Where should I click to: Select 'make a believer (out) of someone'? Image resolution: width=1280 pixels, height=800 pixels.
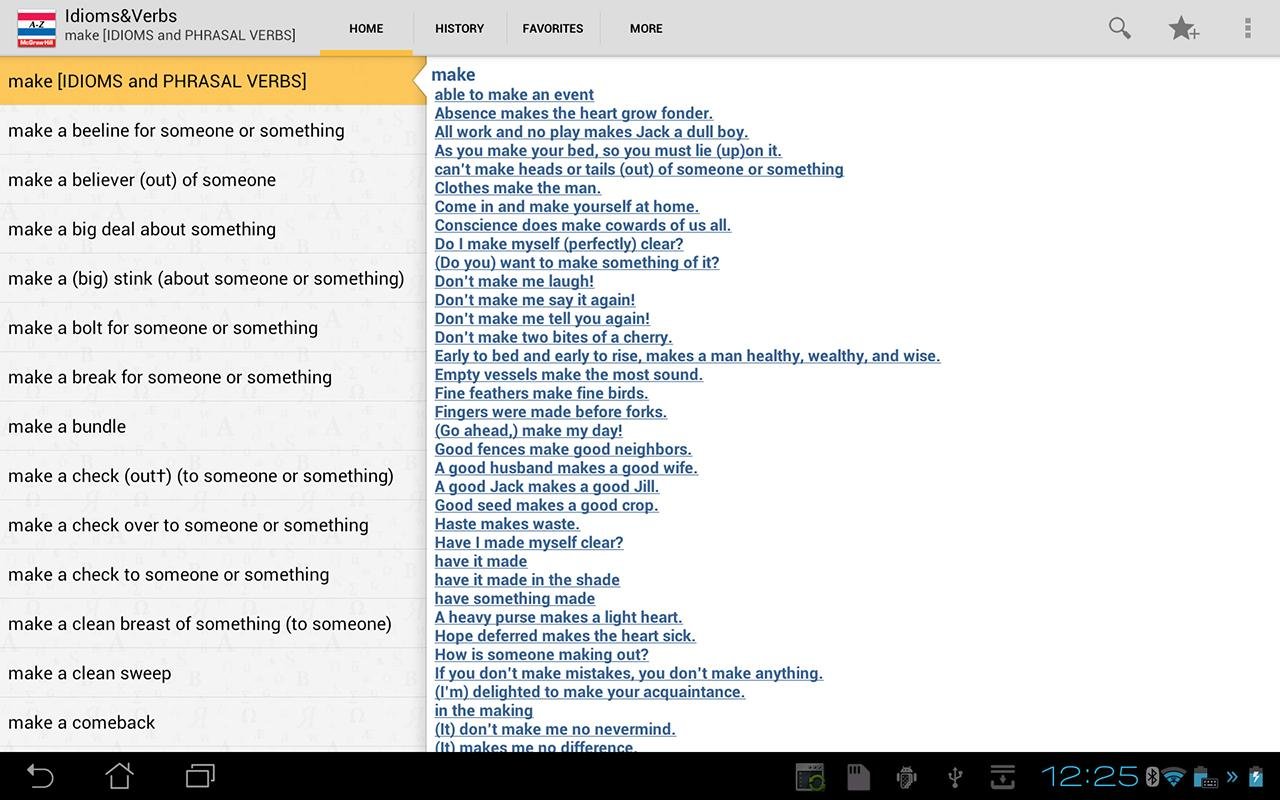pos(213,180)
